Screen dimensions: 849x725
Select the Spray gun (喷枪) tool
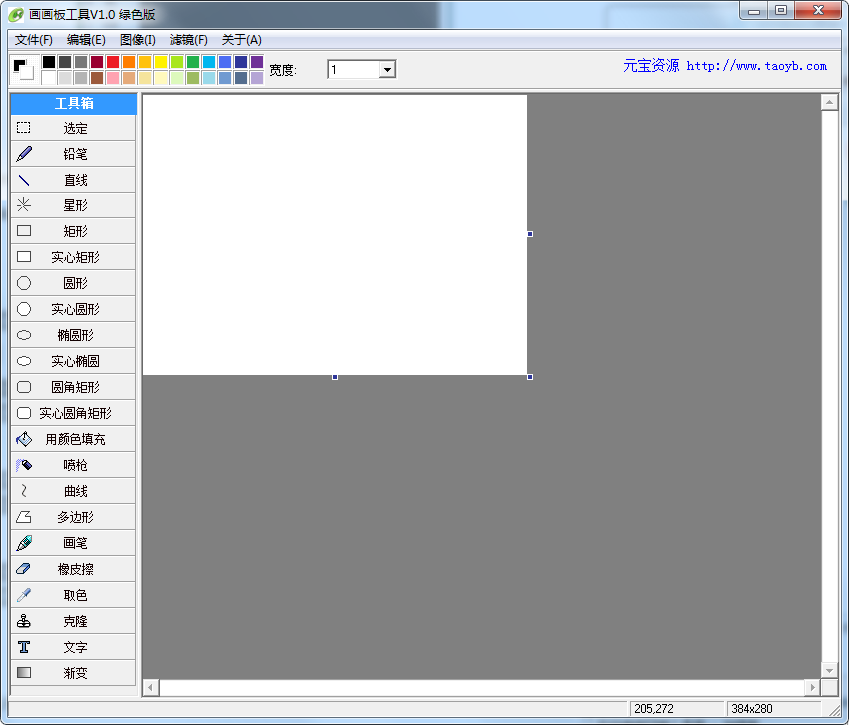(73, 465)
